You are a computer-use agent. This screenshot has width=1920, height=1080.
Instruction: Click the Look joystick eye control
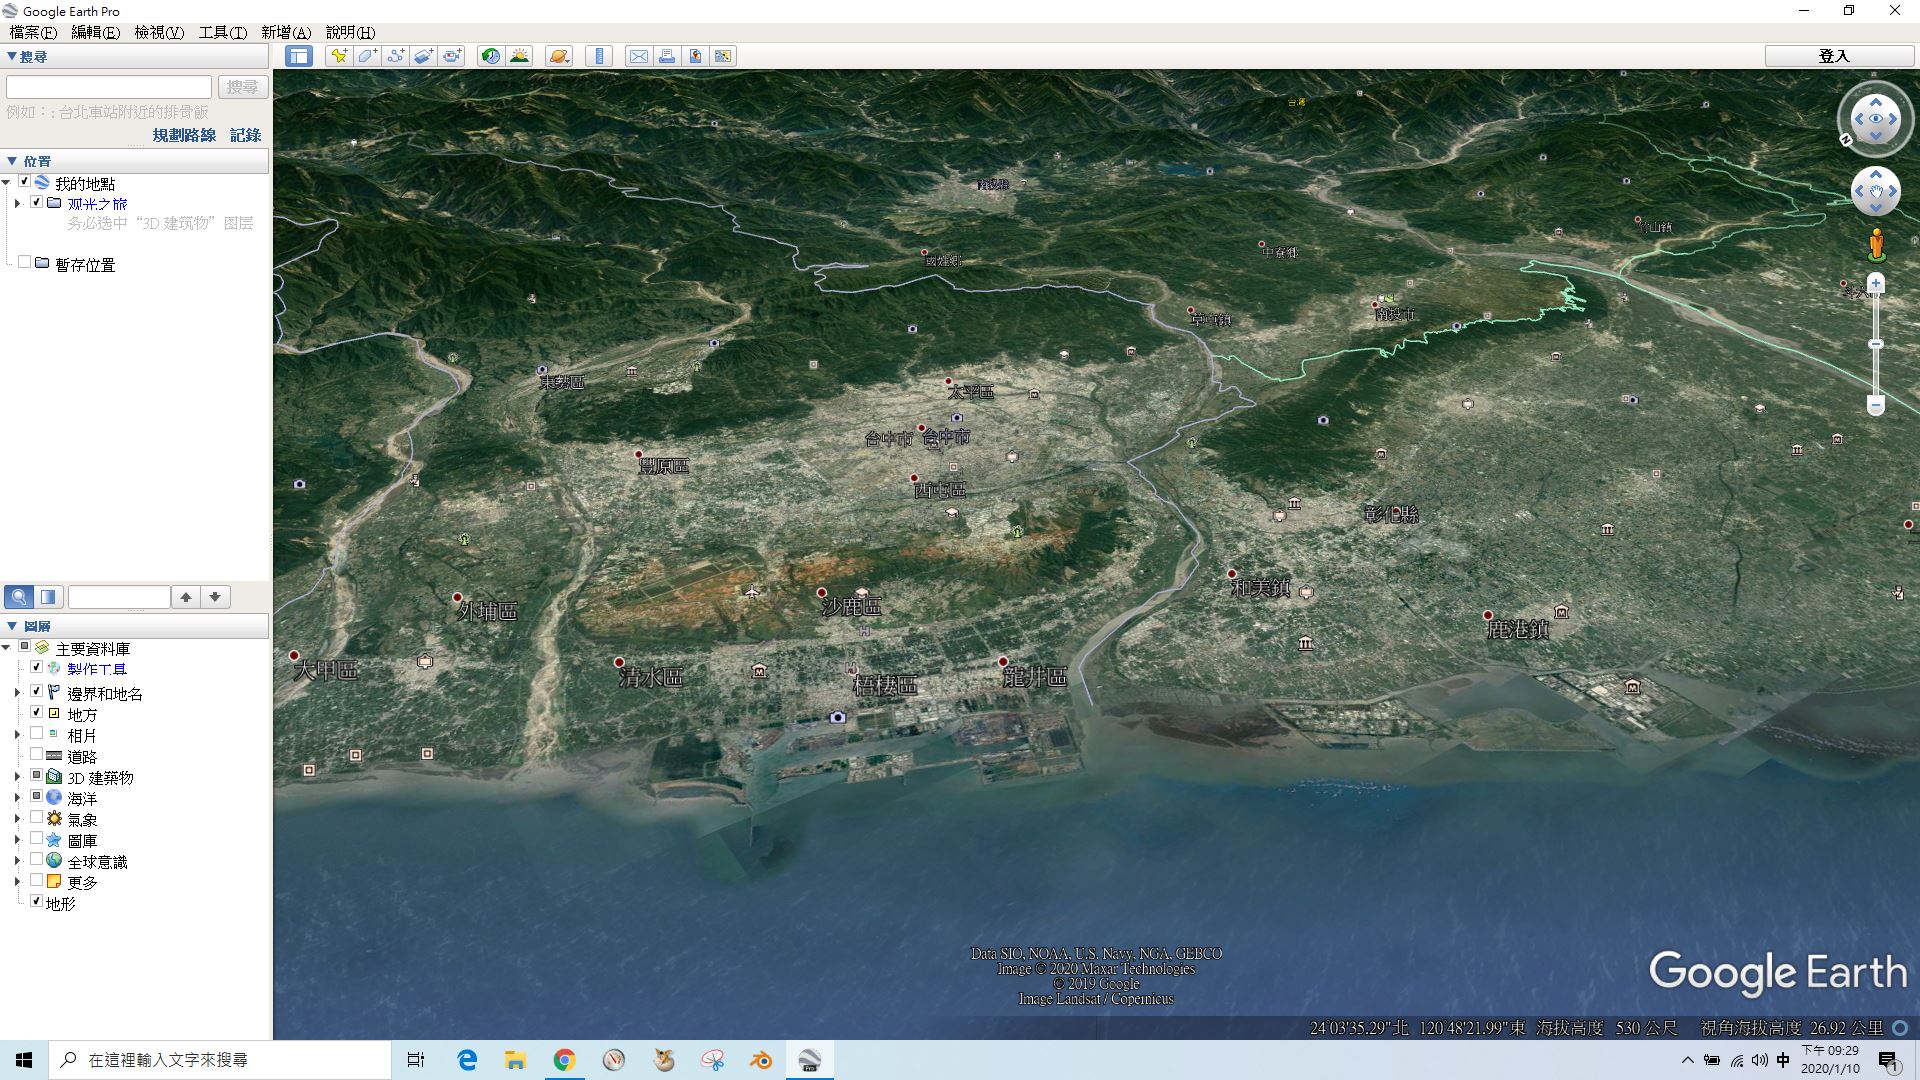(1876, 118)
